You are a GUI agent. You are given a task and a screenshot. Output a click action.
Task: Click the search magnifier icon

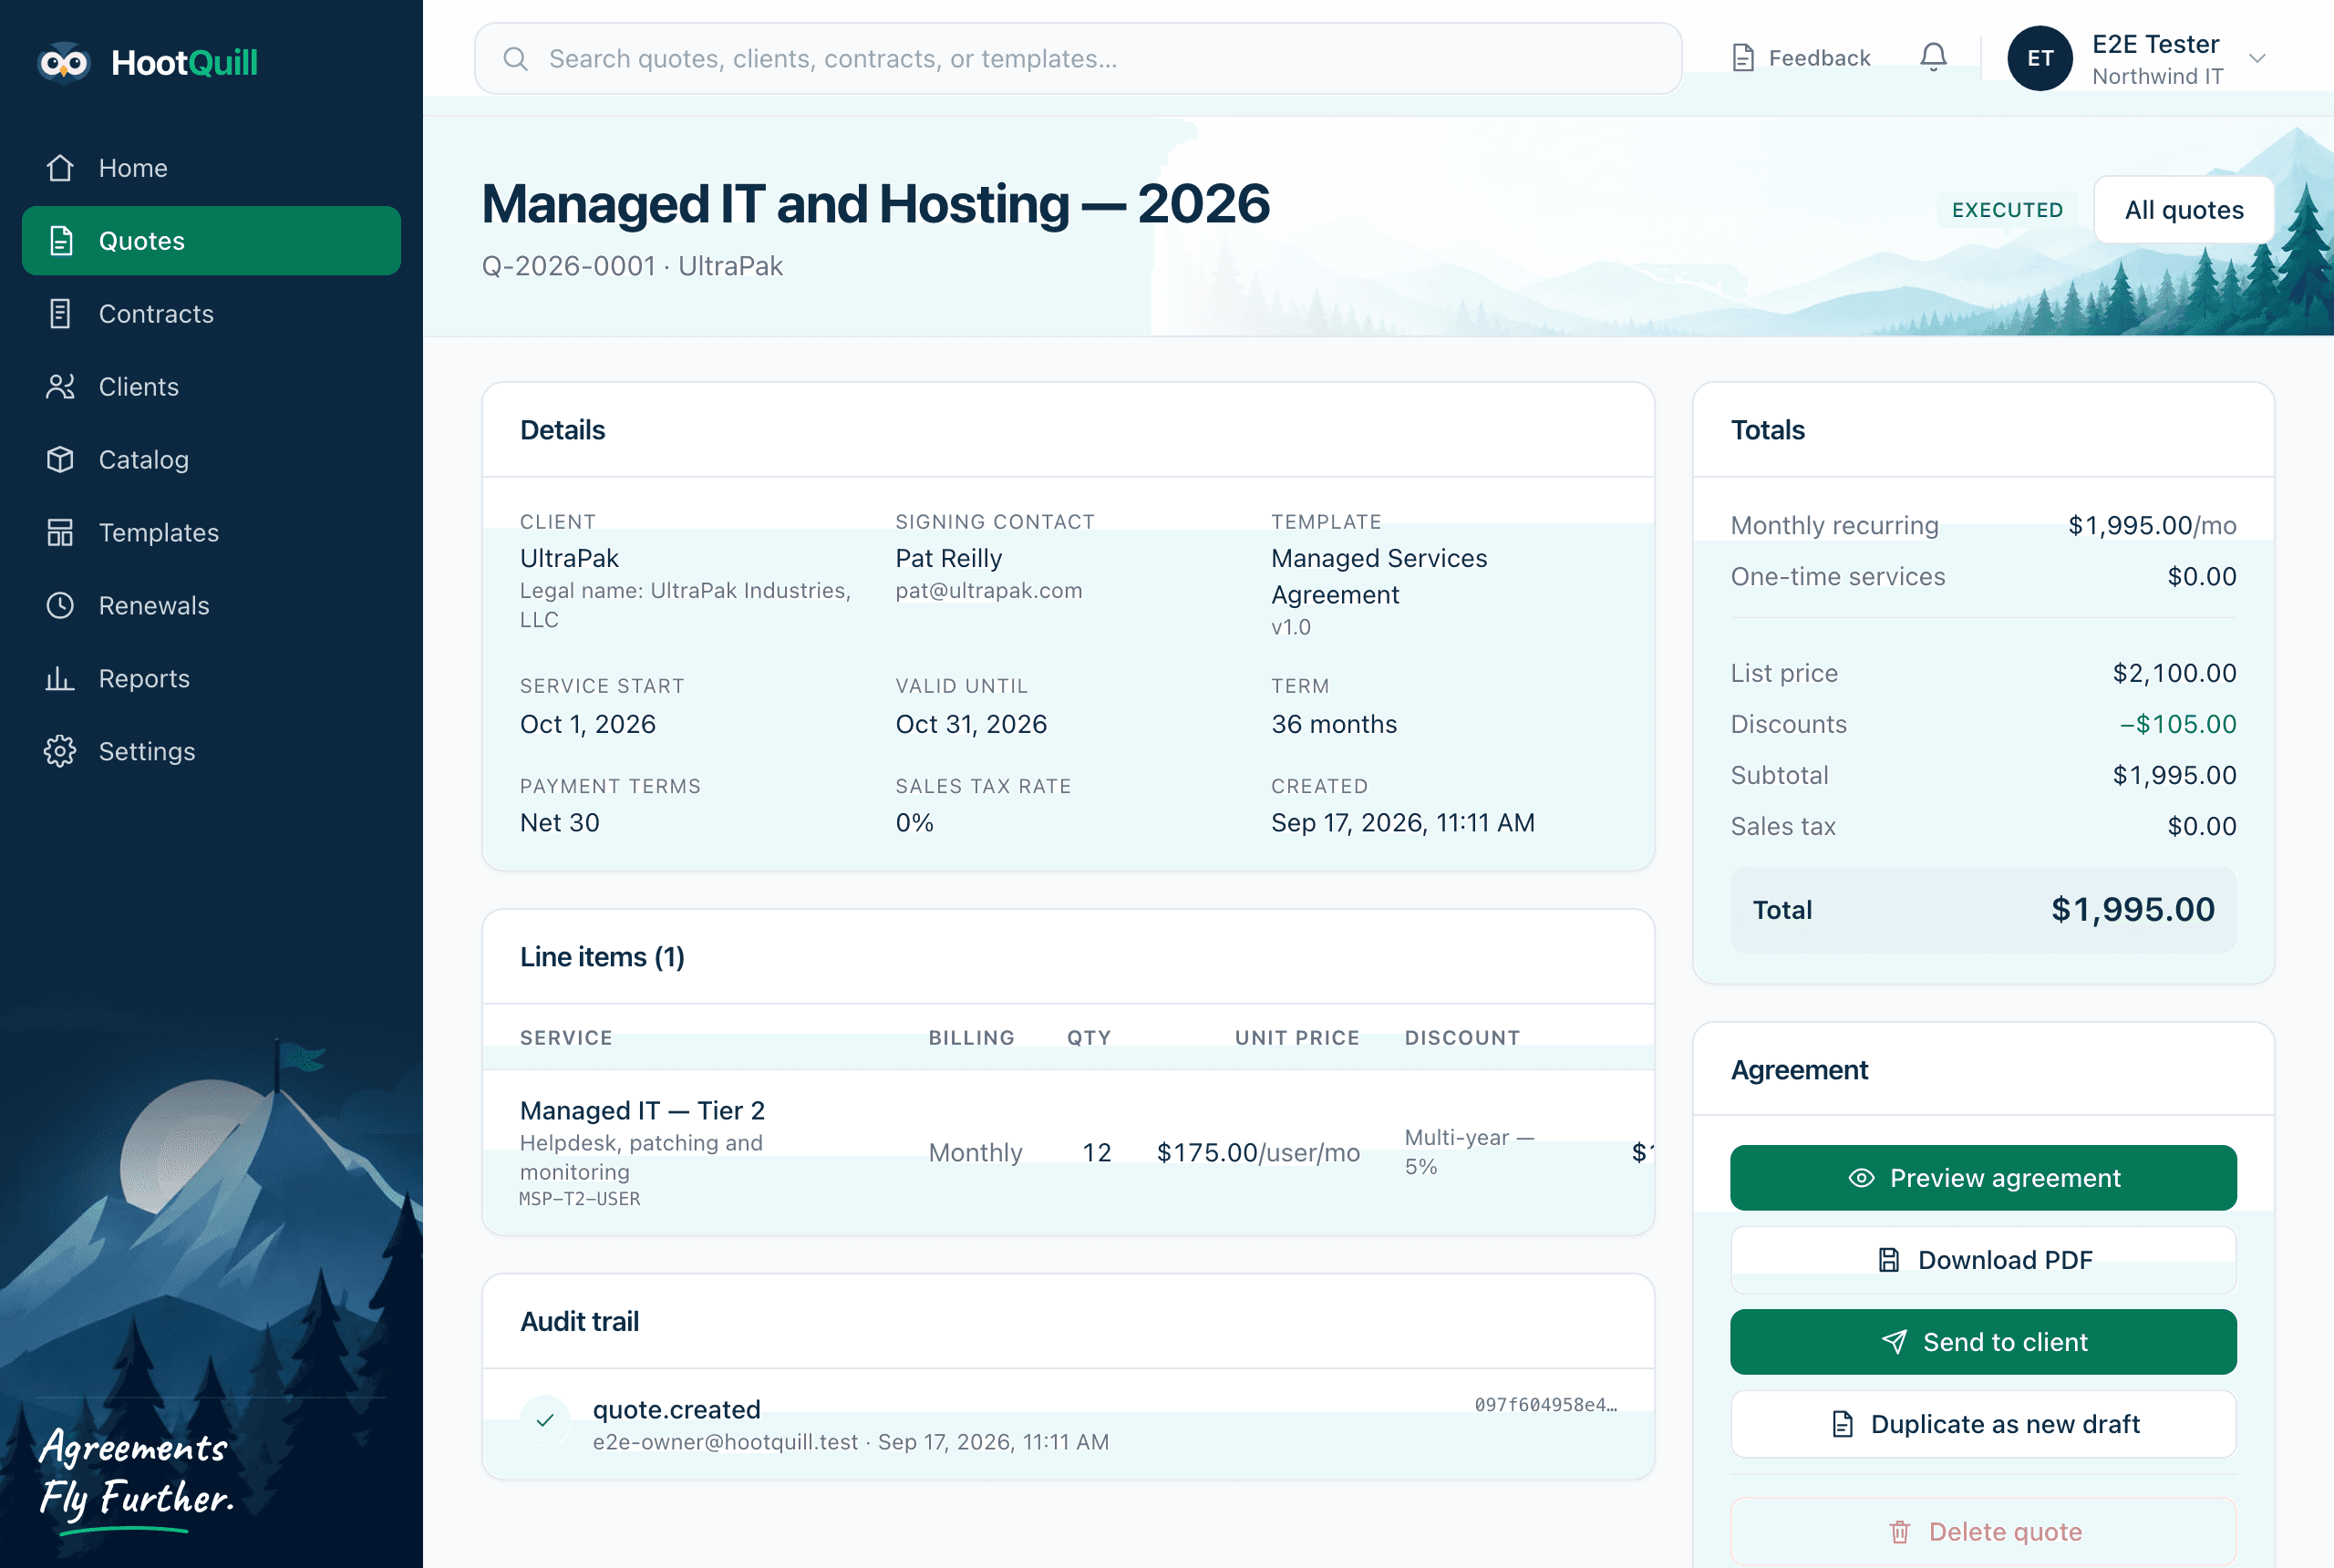pos(515,59)
